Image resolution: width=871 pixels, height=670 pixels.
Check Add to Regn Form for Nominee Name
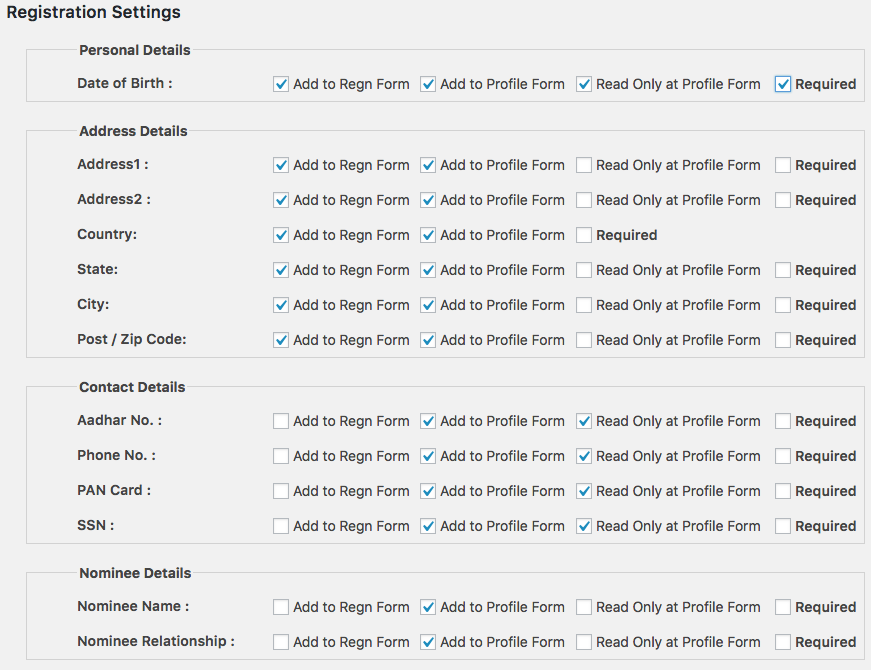tap(281, 607)
